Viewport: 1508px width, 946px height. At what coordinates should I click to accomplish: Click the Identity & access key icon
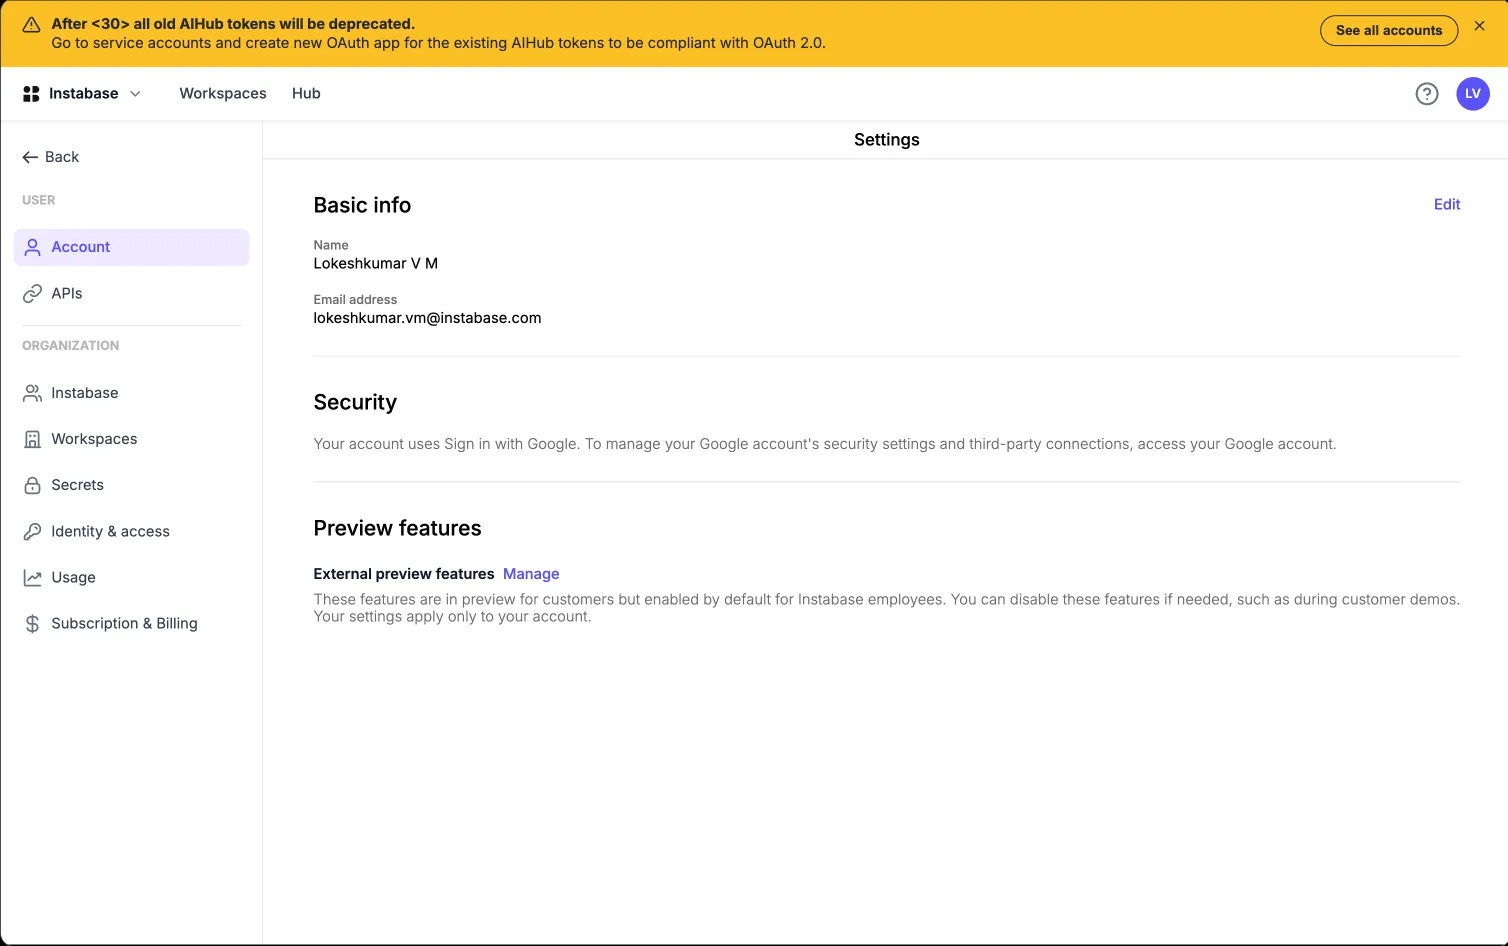point(33,531)
